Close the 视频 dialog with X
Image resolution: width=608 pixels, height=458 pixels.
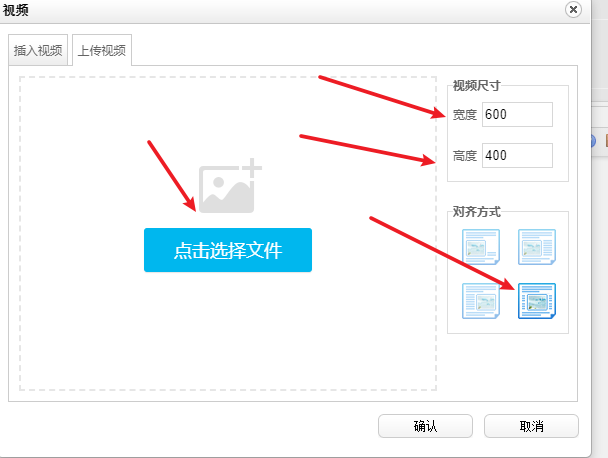tap(573, 9)
